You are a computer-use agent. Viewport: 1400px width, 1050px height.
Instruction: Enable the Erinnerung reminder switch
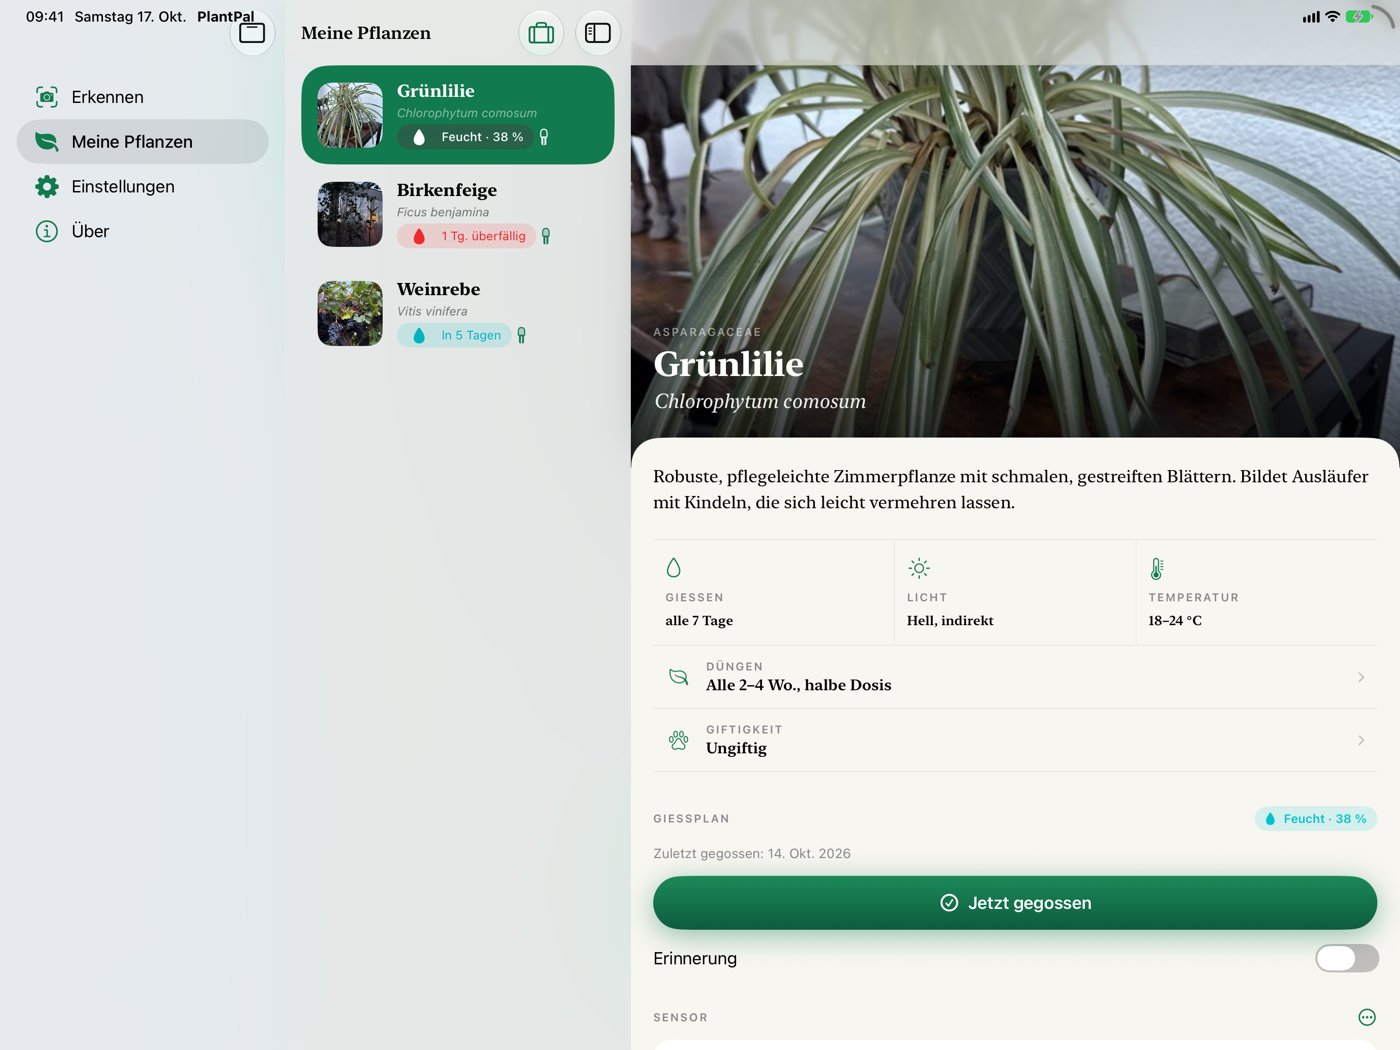pos(1346,958)
